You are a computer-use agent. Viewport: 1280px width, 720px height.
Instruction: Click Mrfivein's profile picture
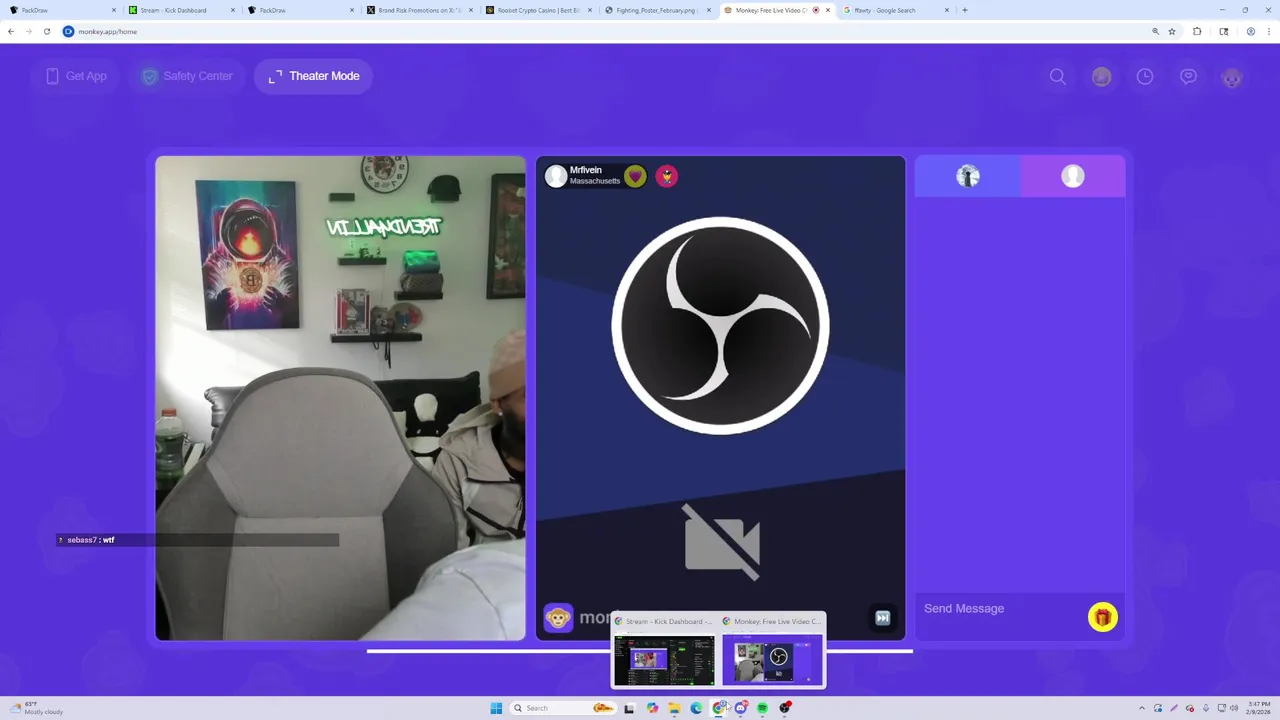point(556,176)
